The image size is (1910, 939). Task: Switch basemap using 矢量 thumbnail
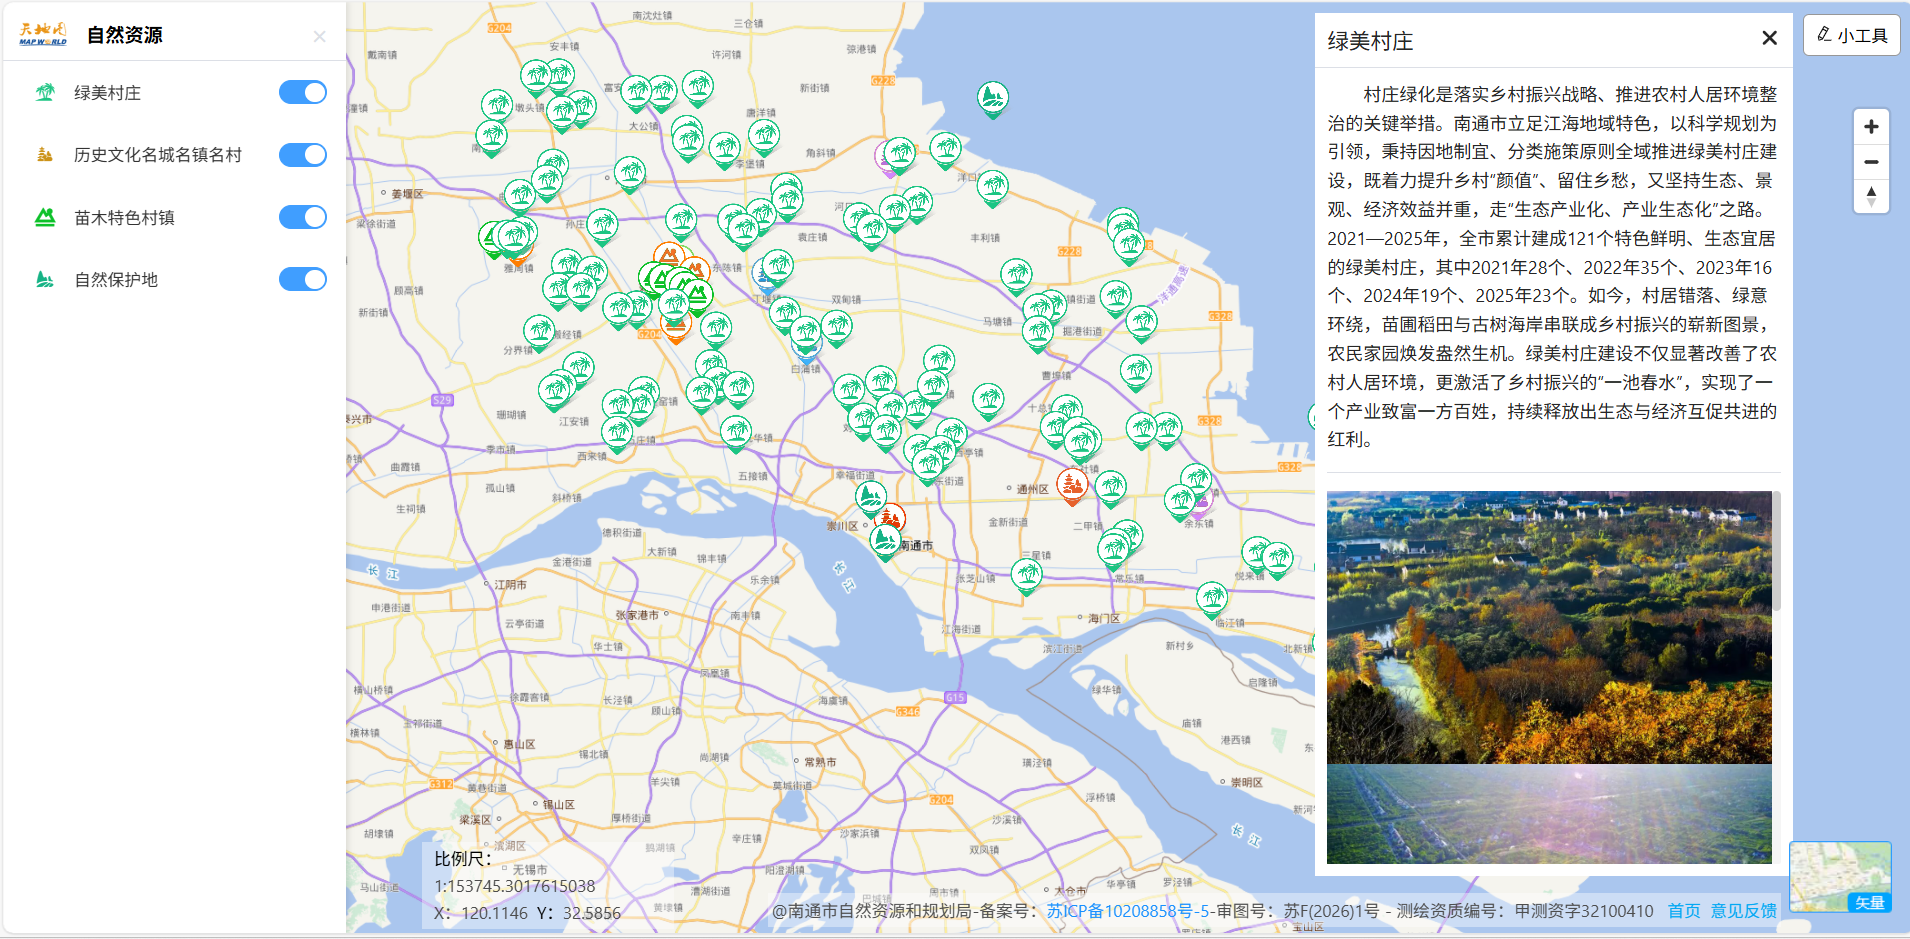click(1840, 876)
